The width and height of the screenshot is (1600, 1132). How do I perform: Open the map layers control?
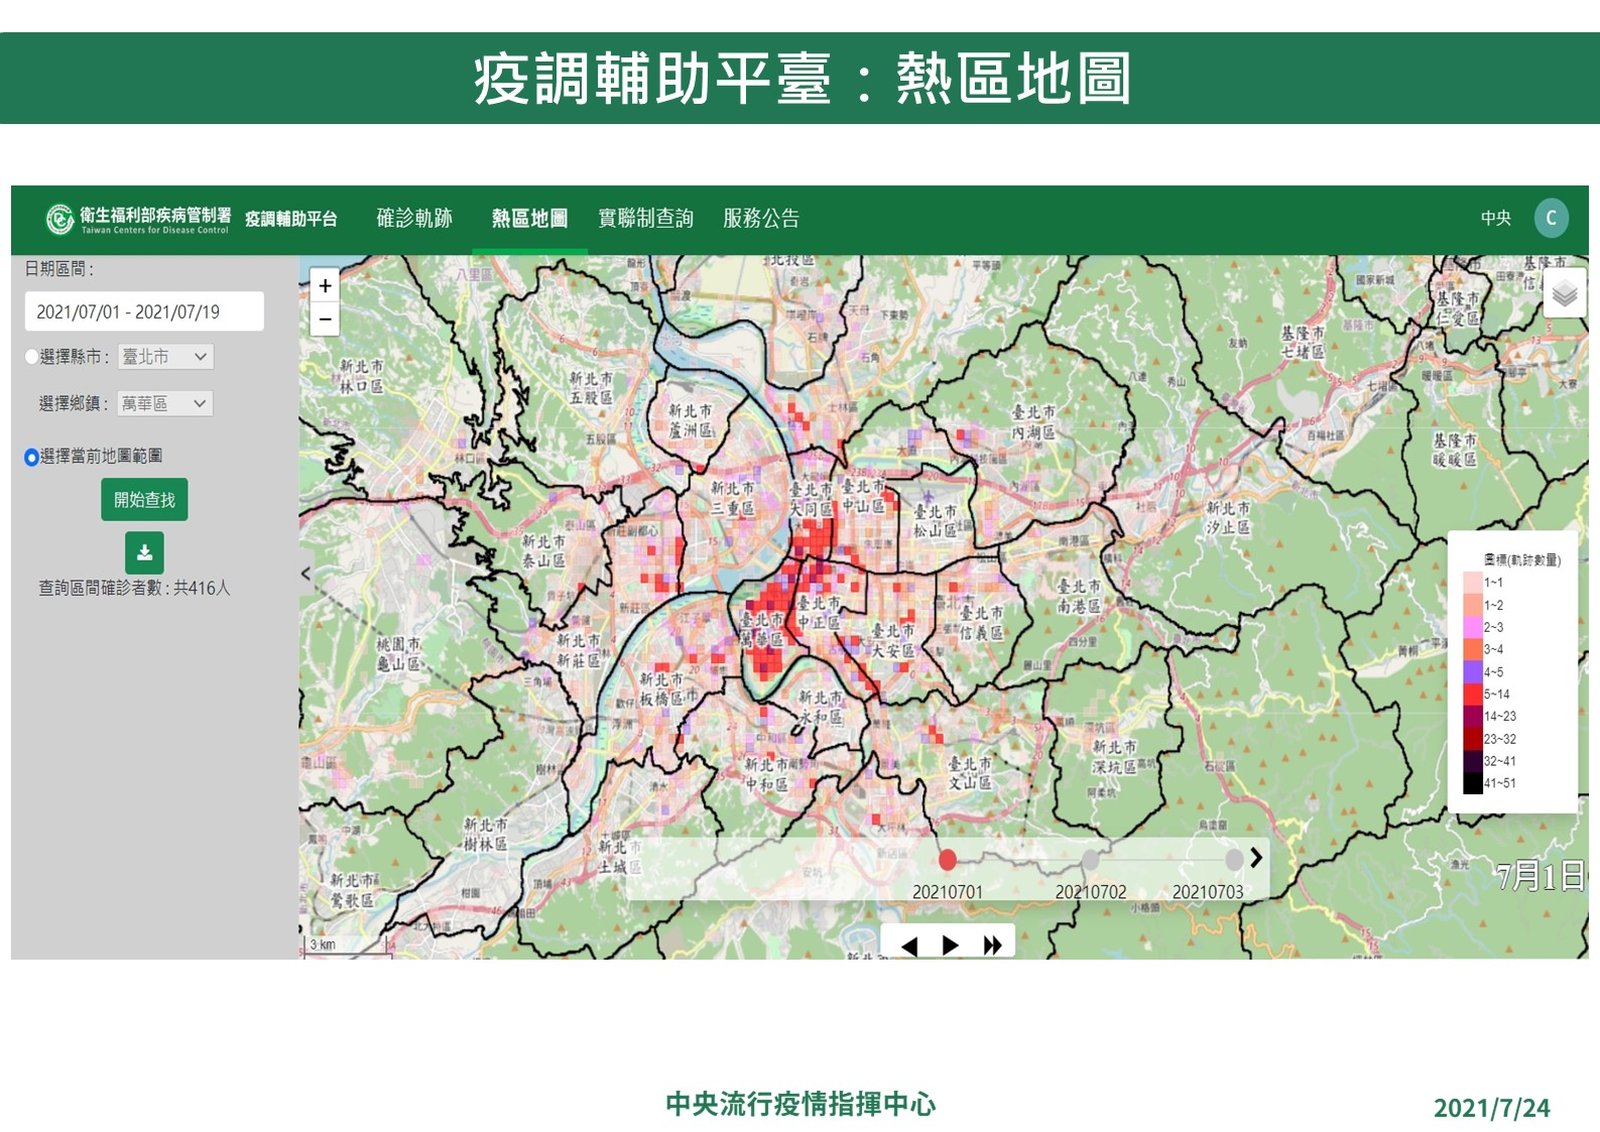(1565, 294)
